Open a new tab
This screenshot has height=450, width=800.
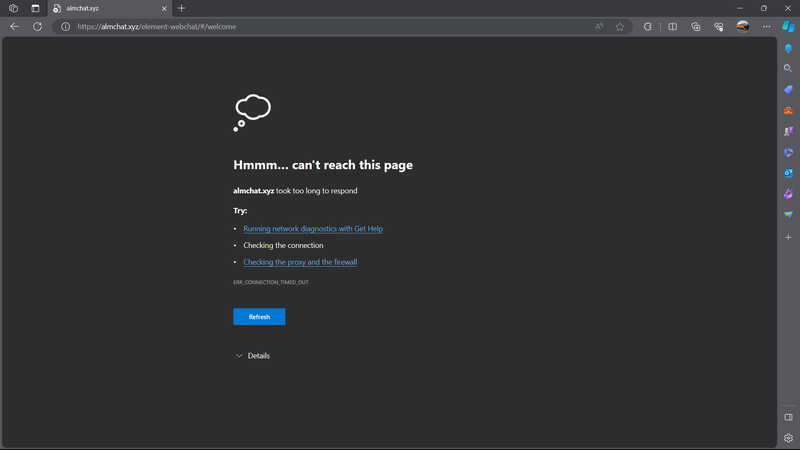tap(181, 8)
